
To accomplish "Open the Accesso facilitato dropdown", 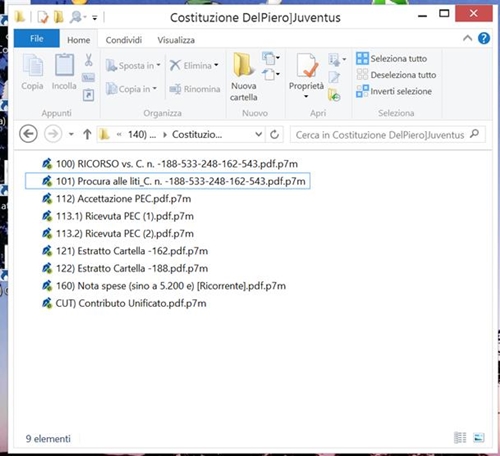I will 271,74.
